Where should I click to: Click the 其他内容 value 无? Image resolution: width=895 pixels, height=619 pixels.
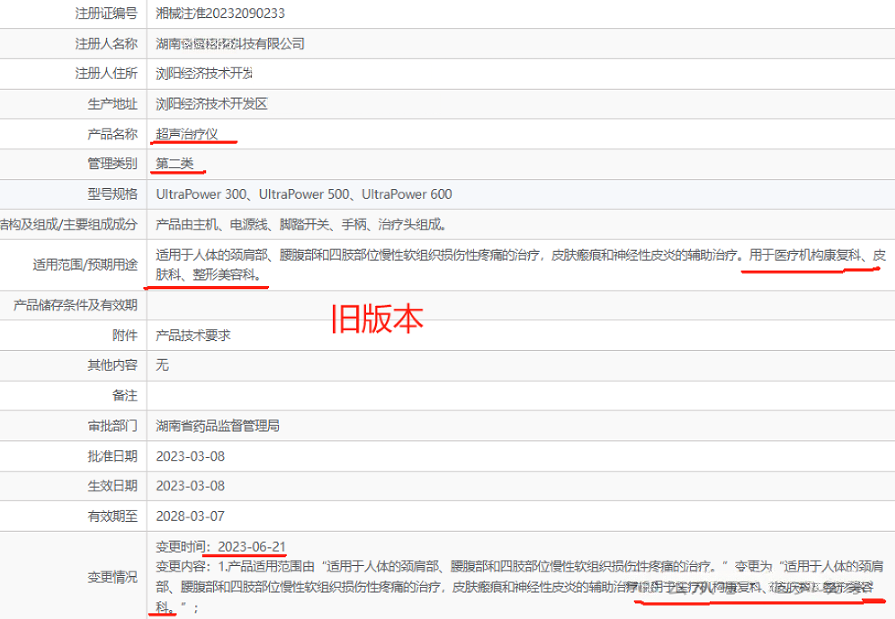click(163, 365)
